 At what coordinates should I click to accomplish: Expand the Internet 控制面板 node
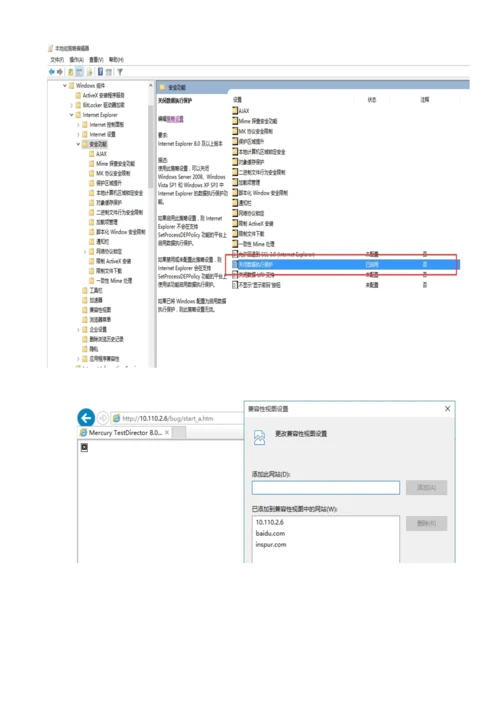[78, 124]
